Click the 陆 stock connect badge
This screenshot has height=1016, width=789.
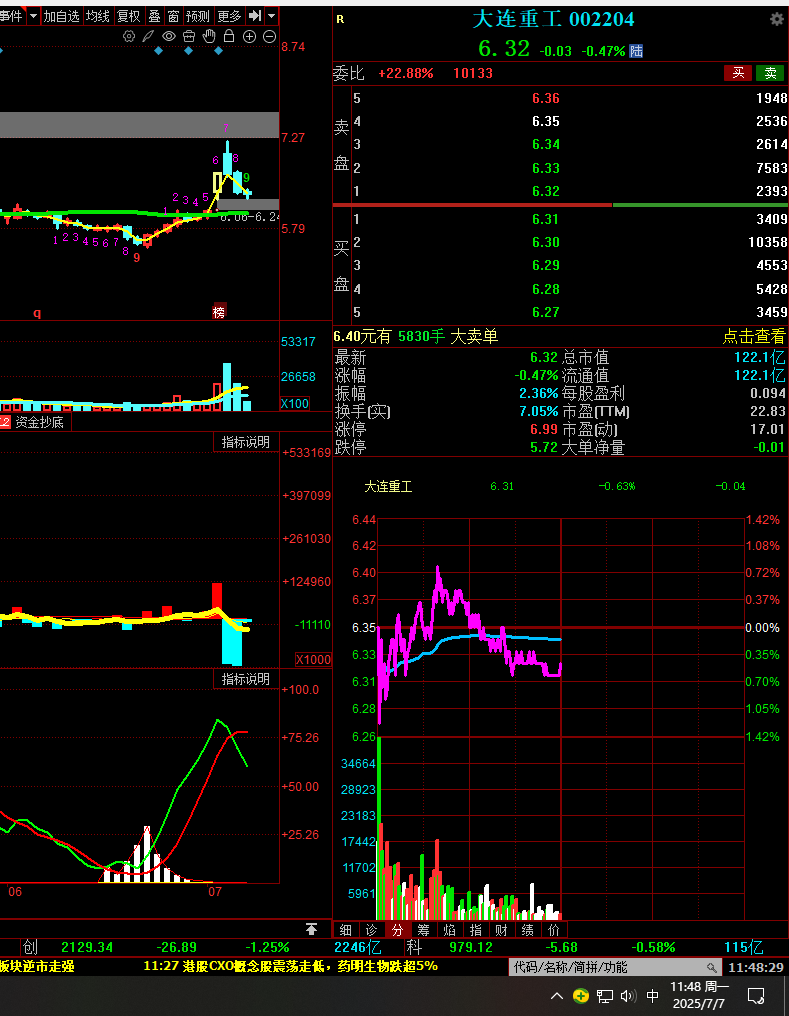click(x=636, y=51)
